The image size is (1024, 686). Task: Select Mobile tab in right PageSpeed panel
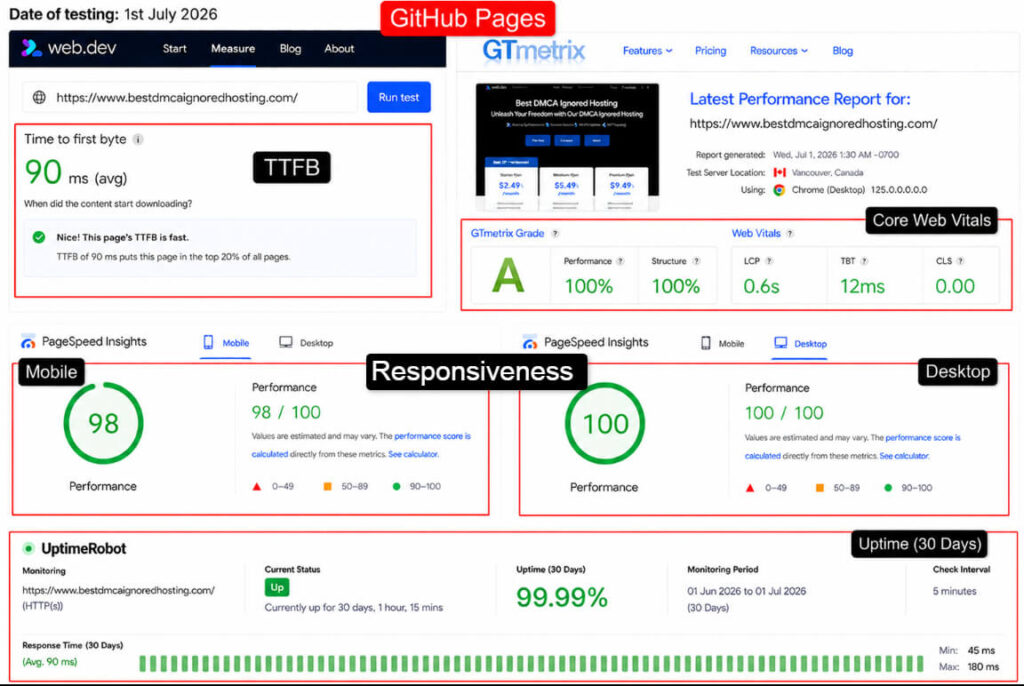coord(722,343)
